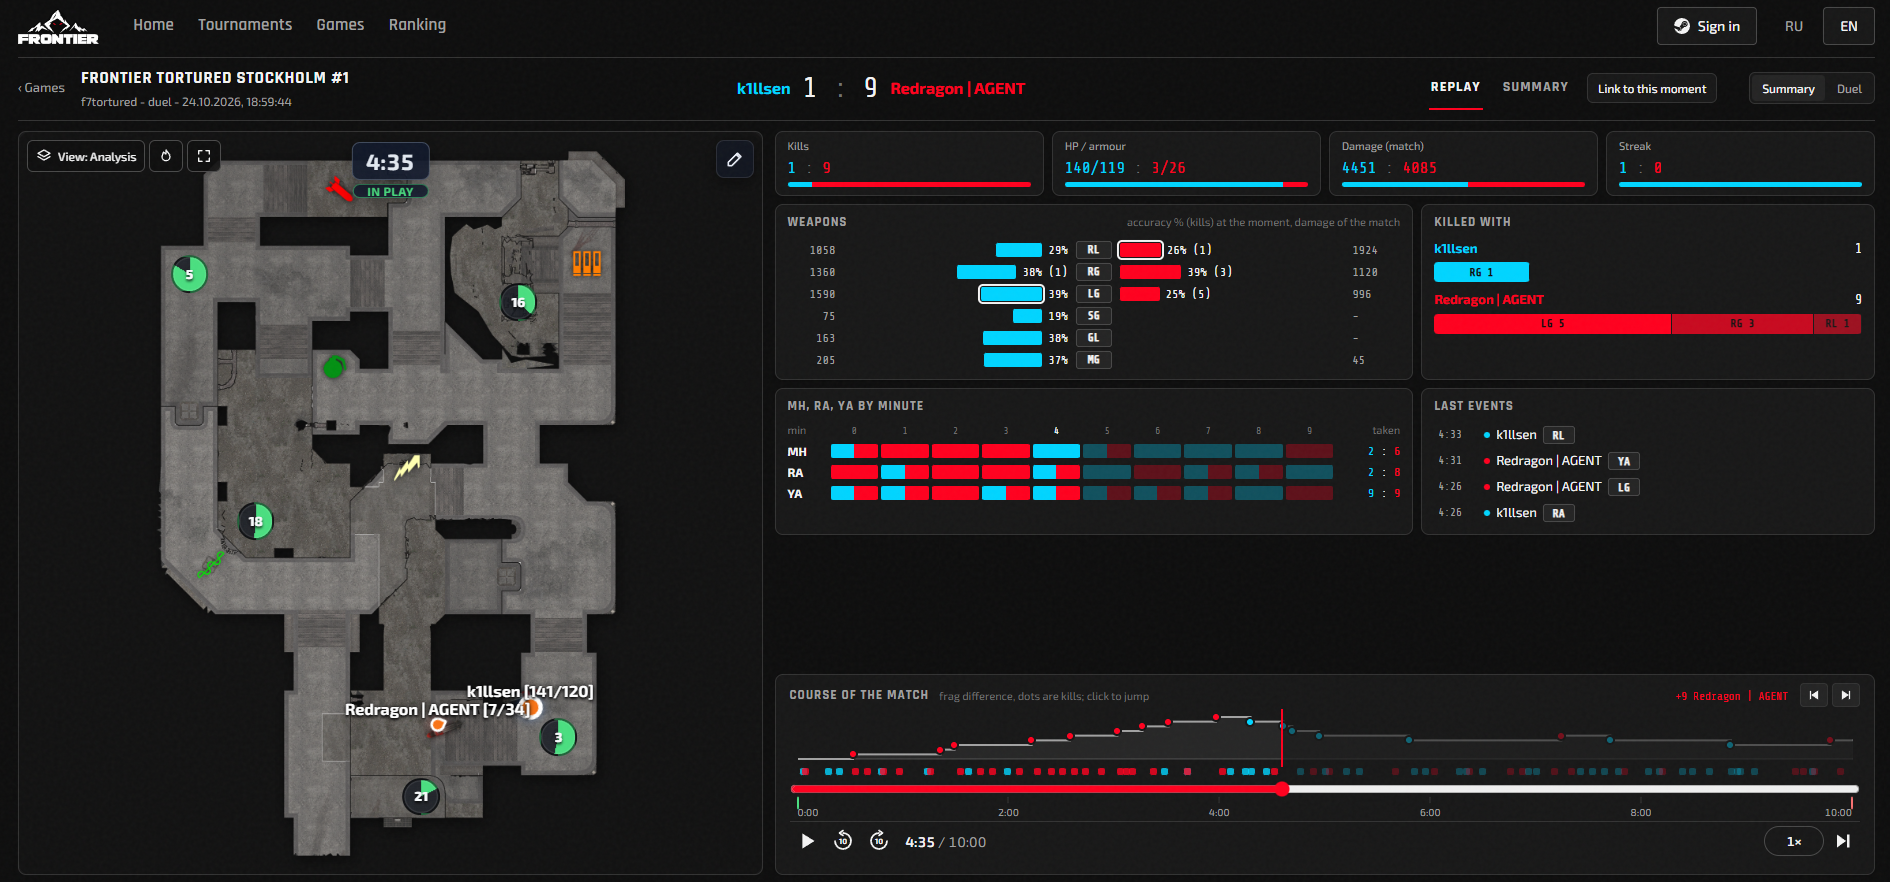Select the red rocket launcher map icon
The width and height of the screenshot is (1890, 882).
click(x=339, y=187)
